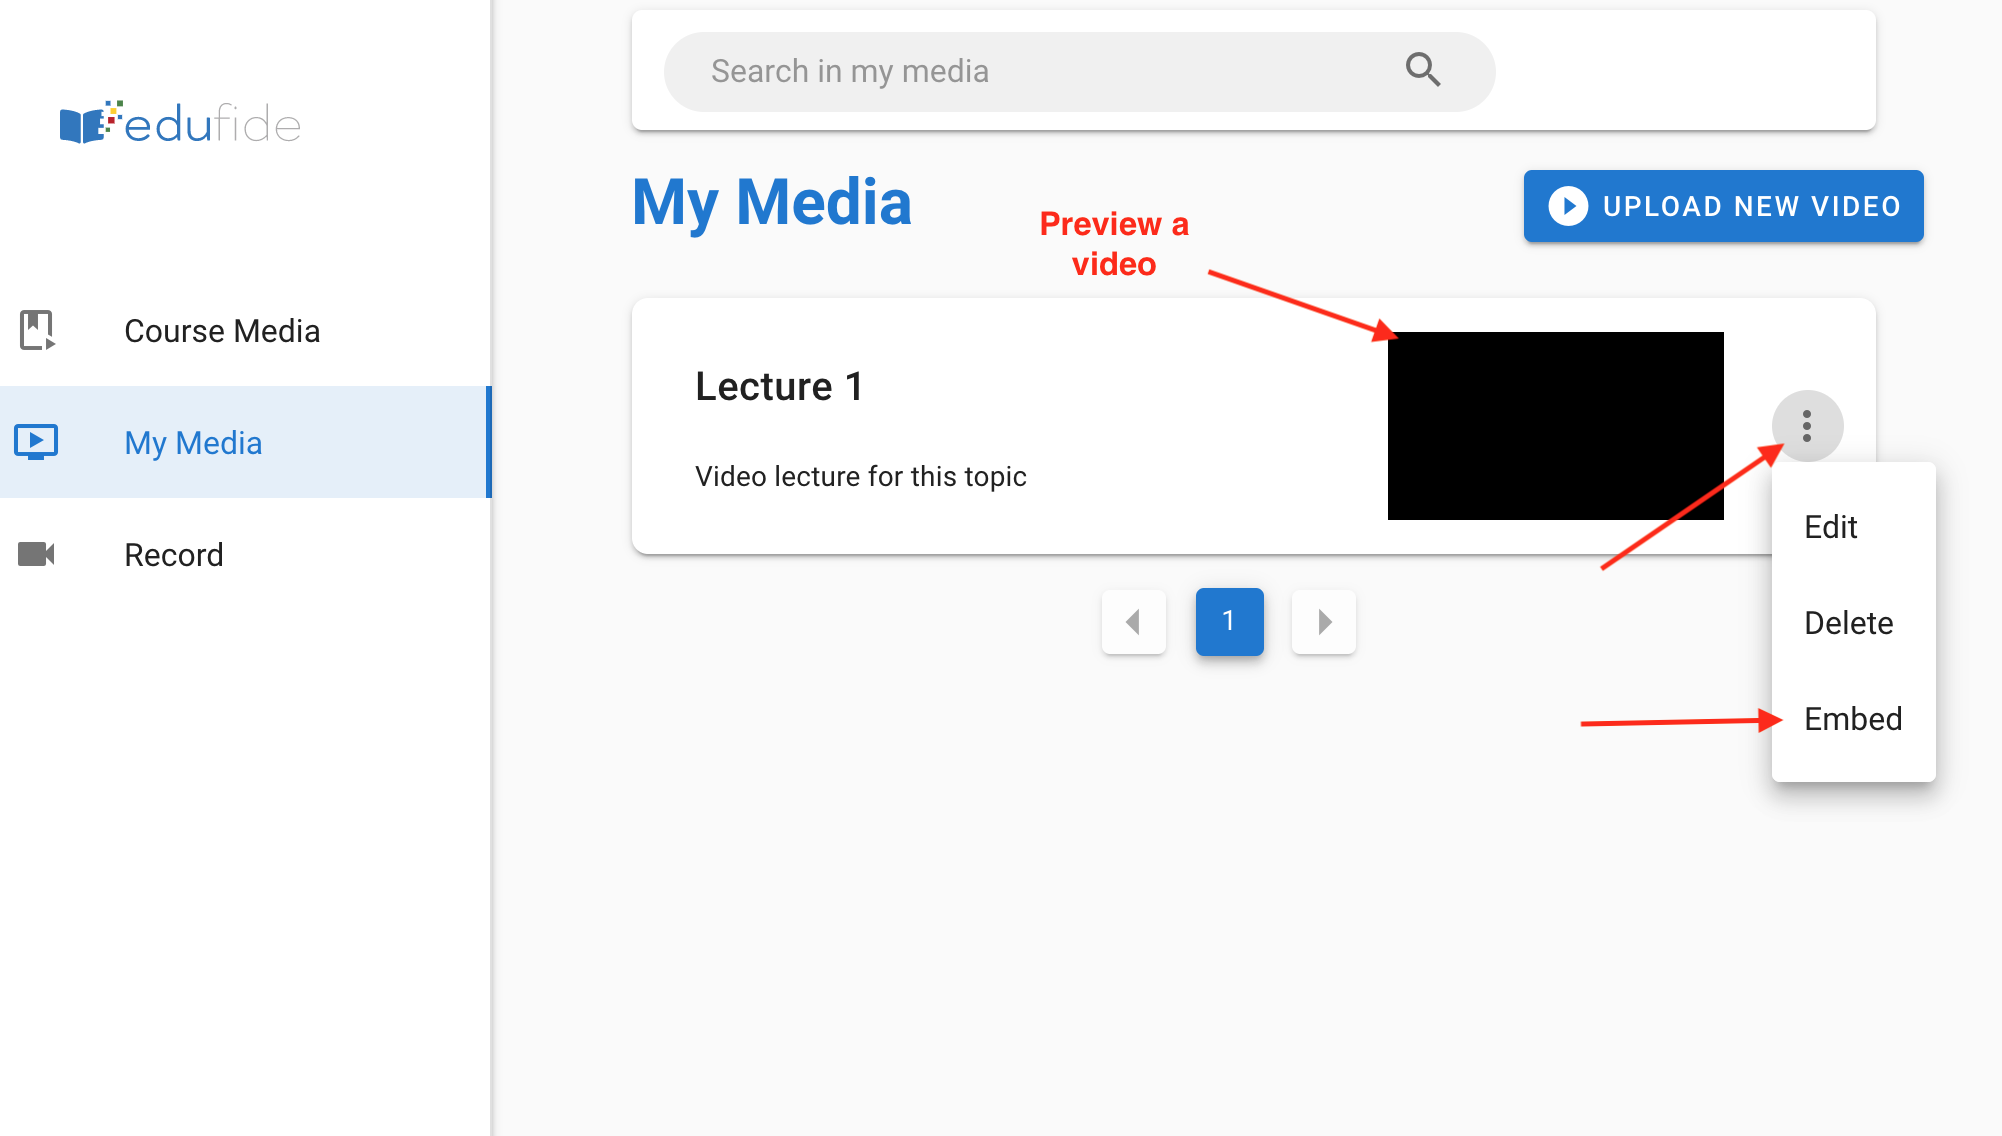The width and height of the screenshot is (2002, 1136).
Task: Click the Course Media bookmark icon
Action: coord(37,330)
